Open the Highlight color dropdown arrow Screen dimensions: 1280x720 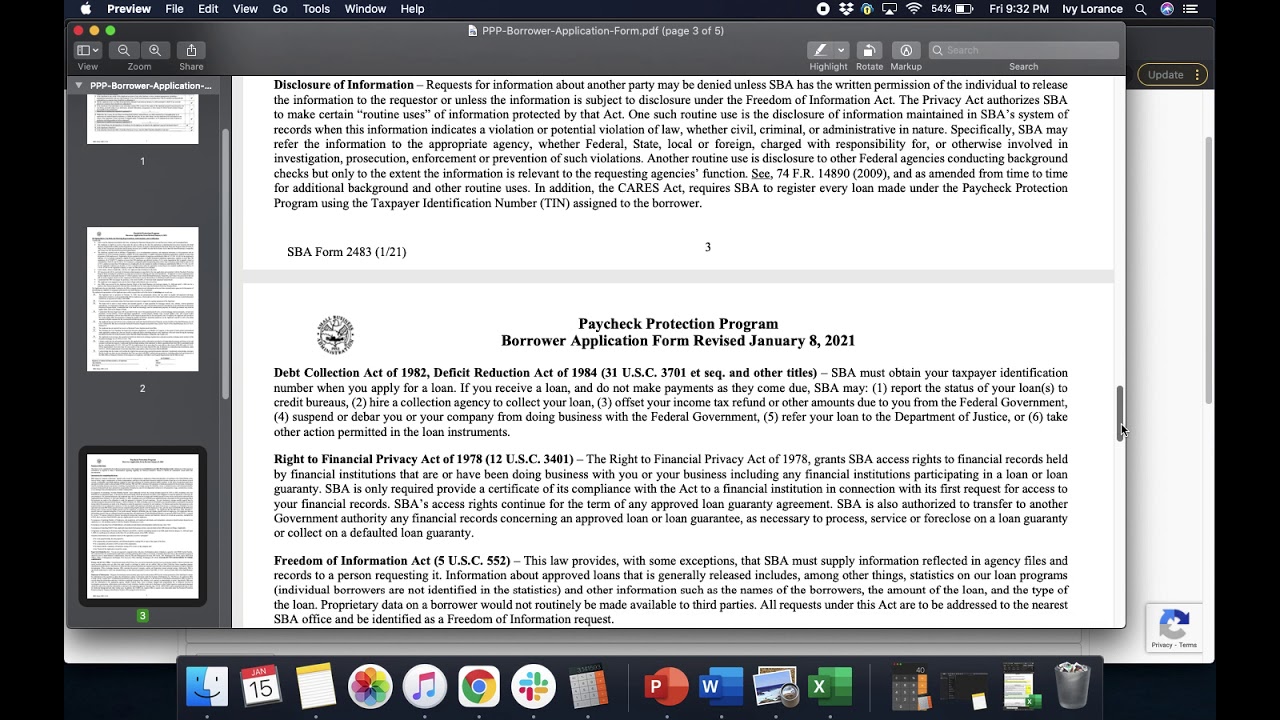point(841,50)
